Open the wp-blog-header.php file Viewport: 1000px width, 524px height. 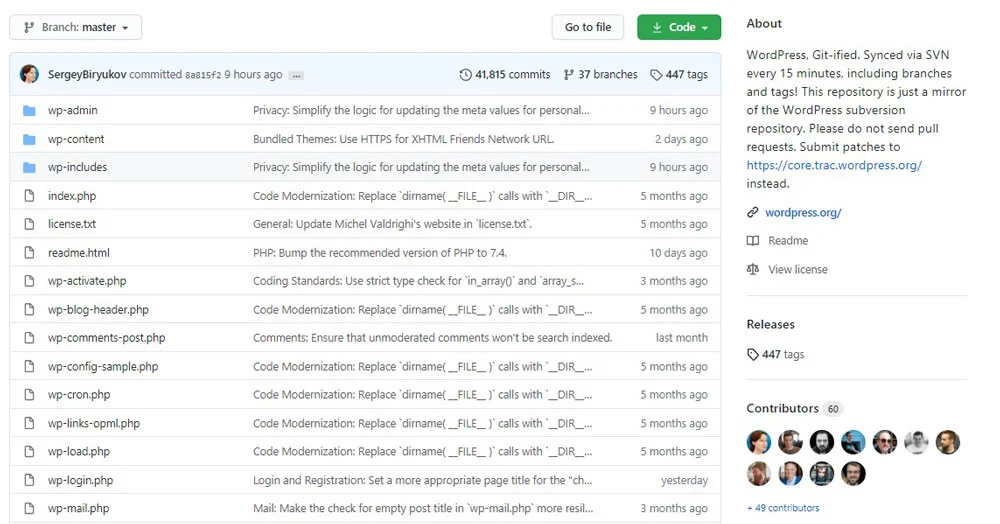tap(98, 309)
